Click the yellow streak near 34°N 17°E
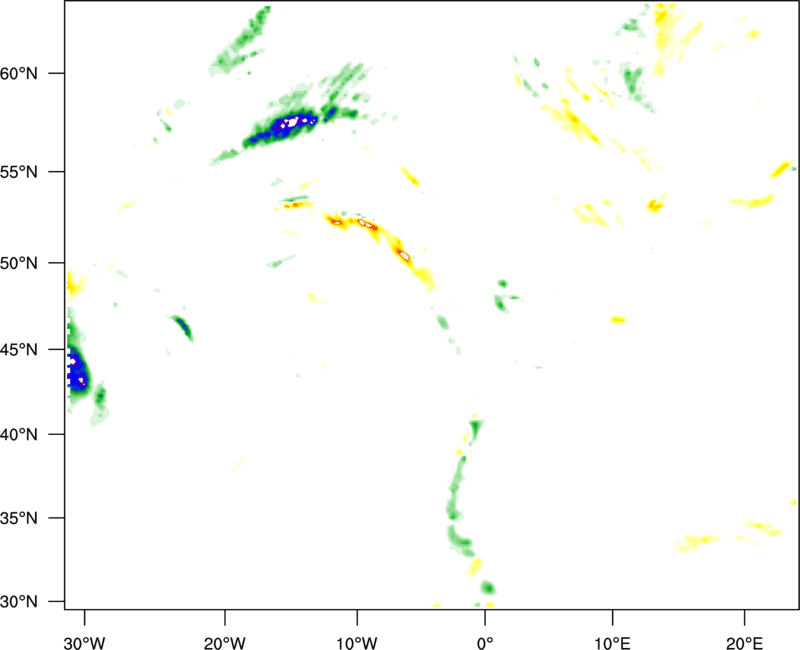The image size is (800, 650). click(700, 542)
